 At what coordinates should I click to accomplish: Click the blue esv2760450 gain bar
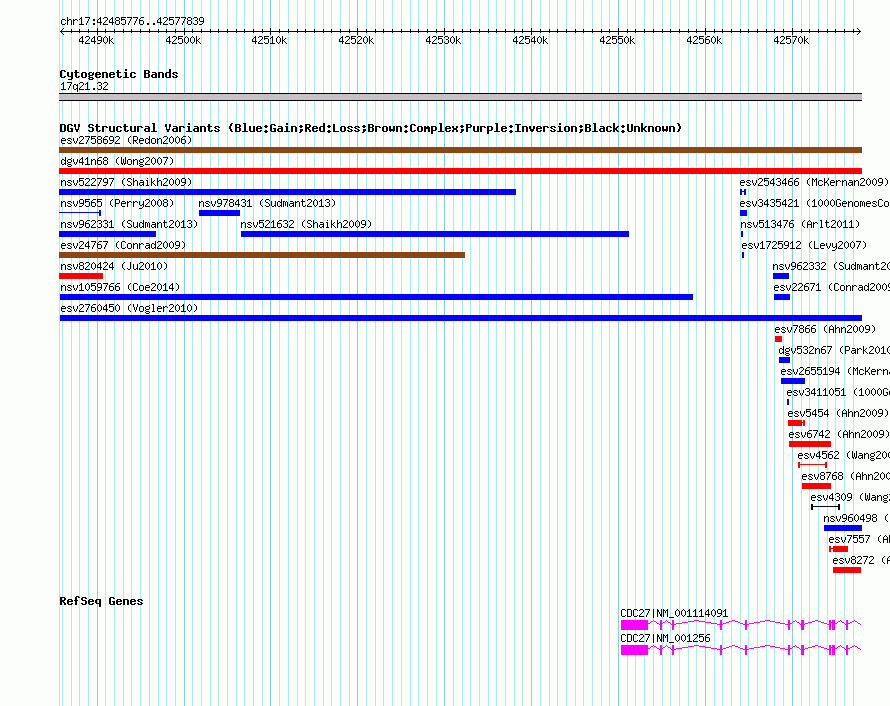(460, 318)
